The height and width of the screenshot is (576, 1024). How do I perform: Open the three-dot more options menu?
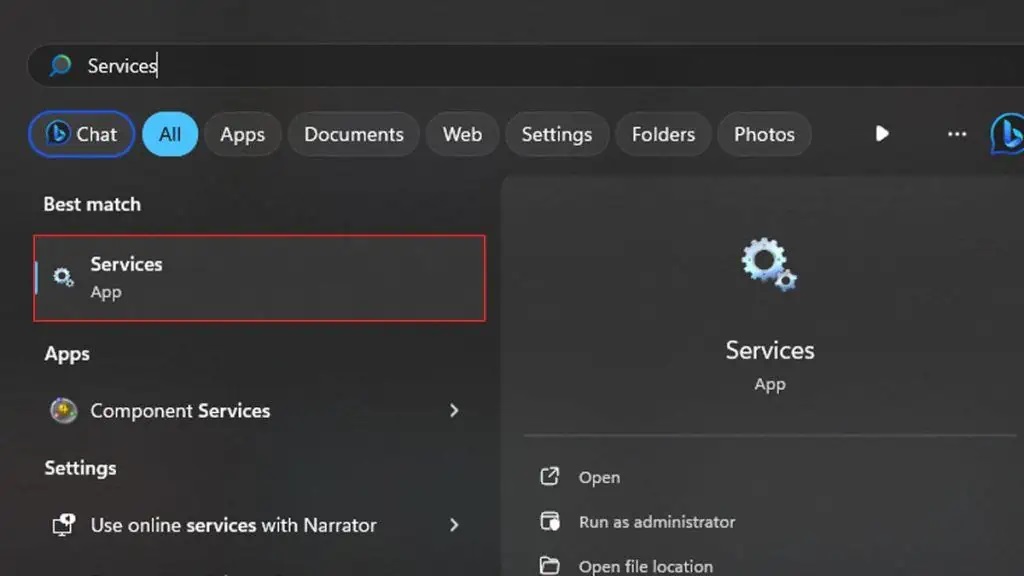(957, 134)
